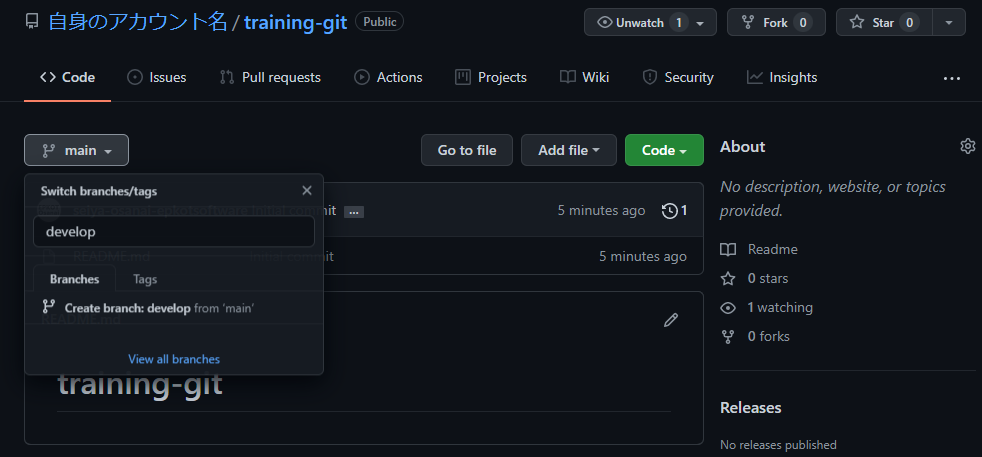Edit README with the pencil icon
Viewport: 982px width, 457px height.
671,320
